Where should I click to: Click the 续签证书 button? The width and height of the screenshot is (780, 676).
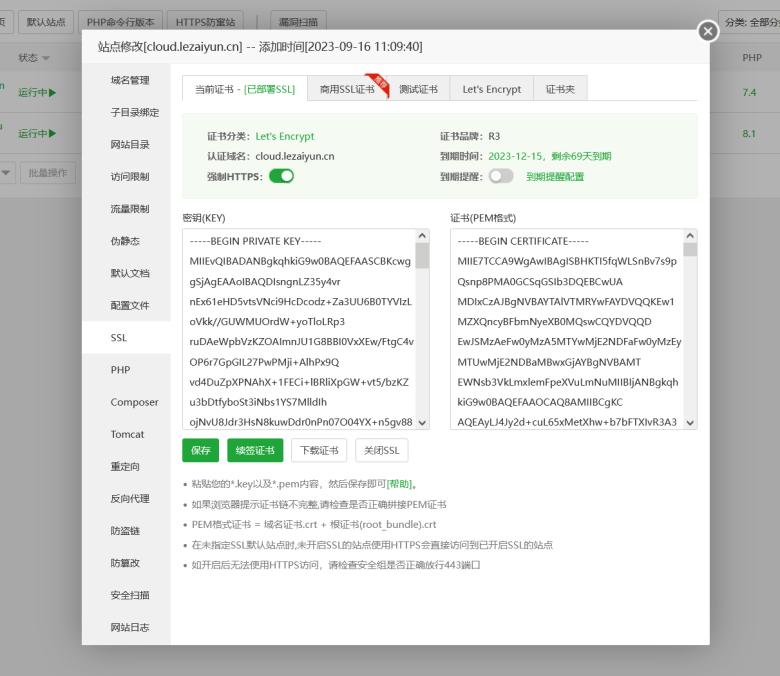click(255, 450)
